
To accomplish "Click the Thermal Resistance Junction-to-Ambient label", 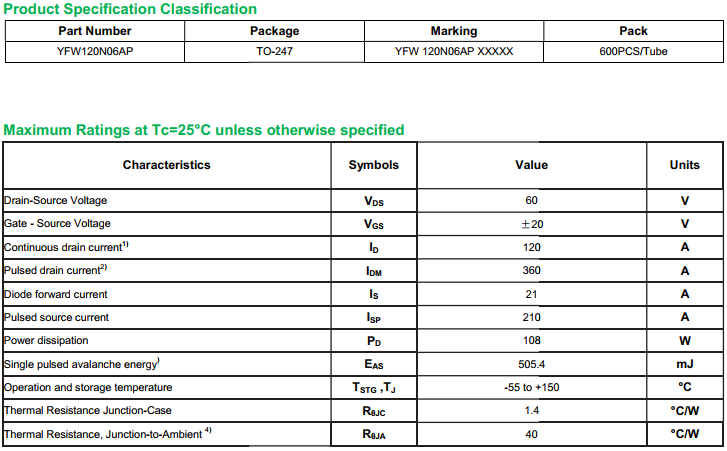I will (x=106, y=434).
